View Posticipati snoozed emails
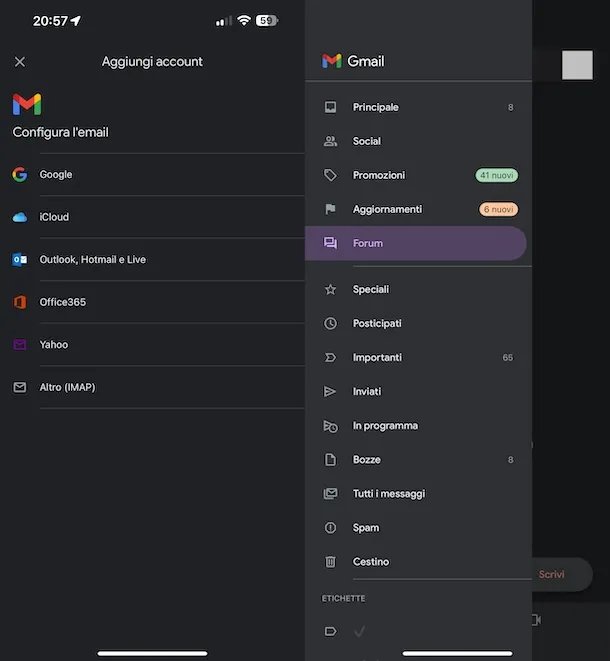610x661 pixels. coord(377,324)
